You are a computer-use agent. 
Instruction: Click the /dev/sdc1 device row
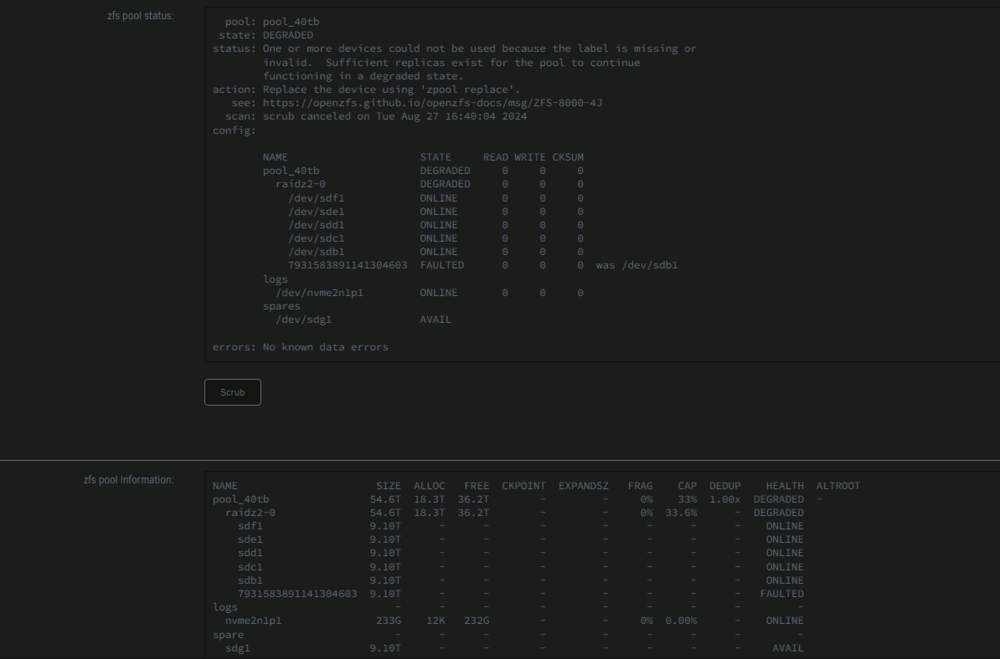pyautogui.click(x=436, y=238)
